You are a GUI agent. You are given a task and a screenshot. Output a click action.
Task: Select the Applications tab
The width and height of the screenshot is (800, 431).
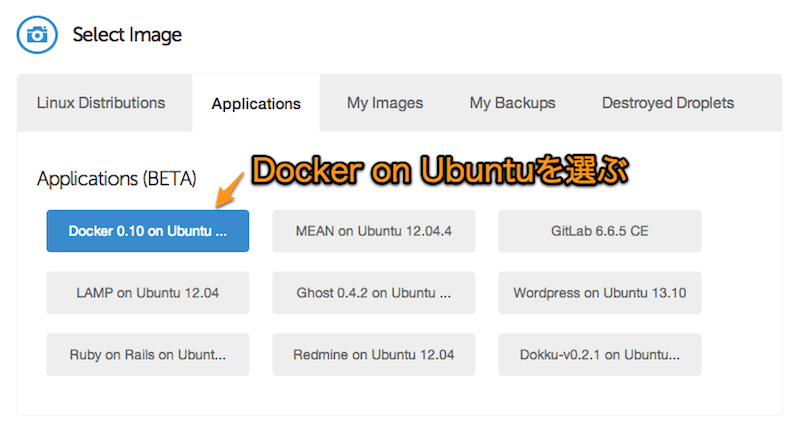tap(256, 104)
